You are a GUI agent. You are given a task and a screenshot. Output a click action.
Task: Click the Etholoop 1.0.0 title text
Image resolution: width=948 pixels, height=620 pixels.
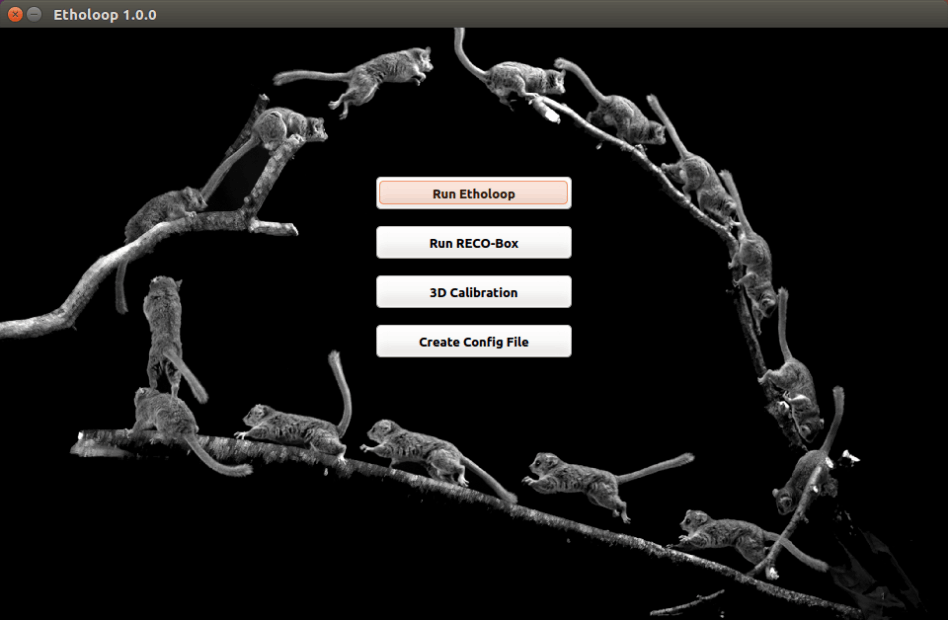(105, 14)
